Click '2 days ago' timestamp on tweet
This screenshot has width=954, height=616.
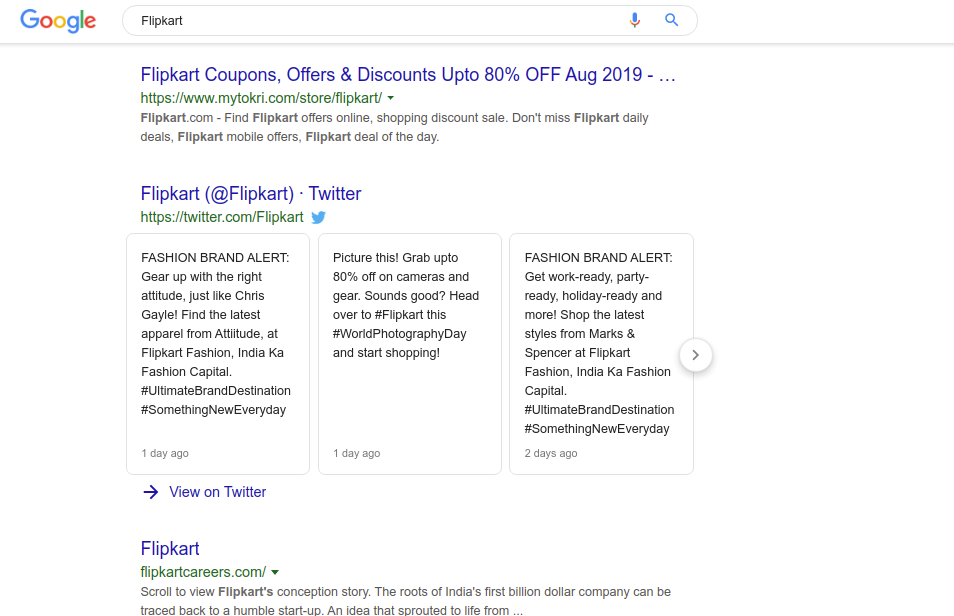pos(551,453)
